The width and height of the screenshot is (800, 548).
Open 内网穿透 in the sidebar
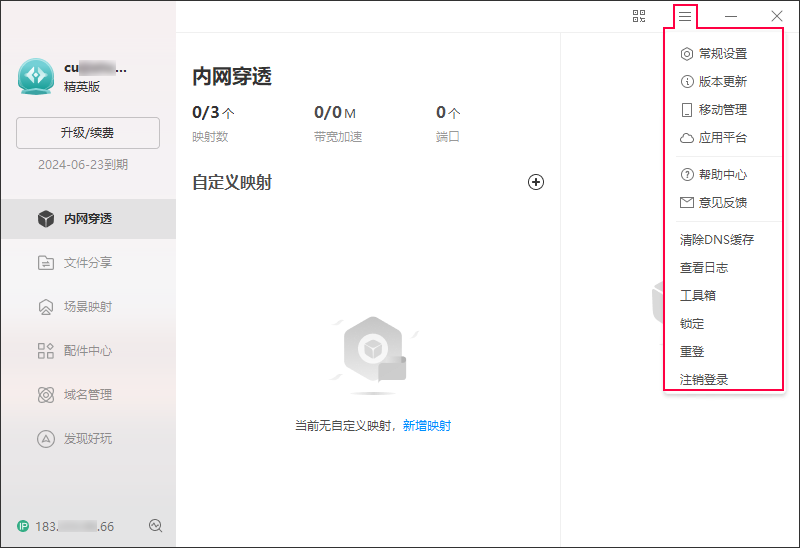[87, 219]
